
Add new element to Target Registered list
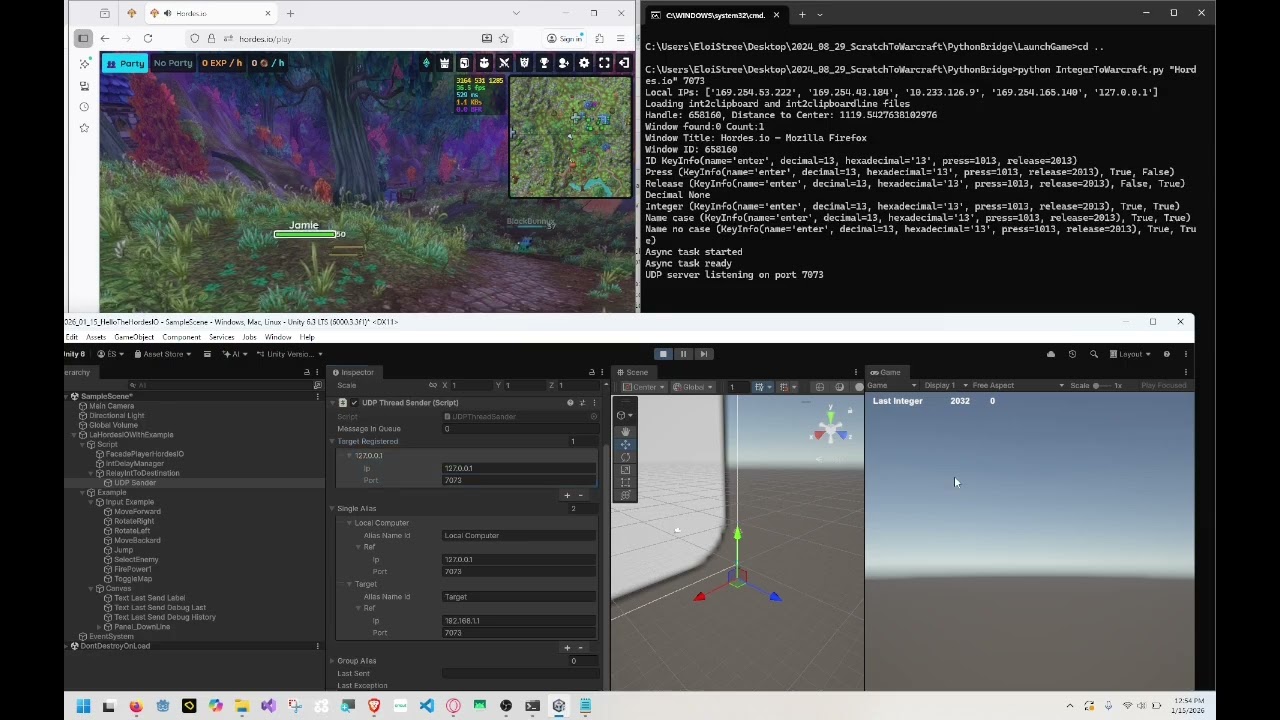click(567, 496)
